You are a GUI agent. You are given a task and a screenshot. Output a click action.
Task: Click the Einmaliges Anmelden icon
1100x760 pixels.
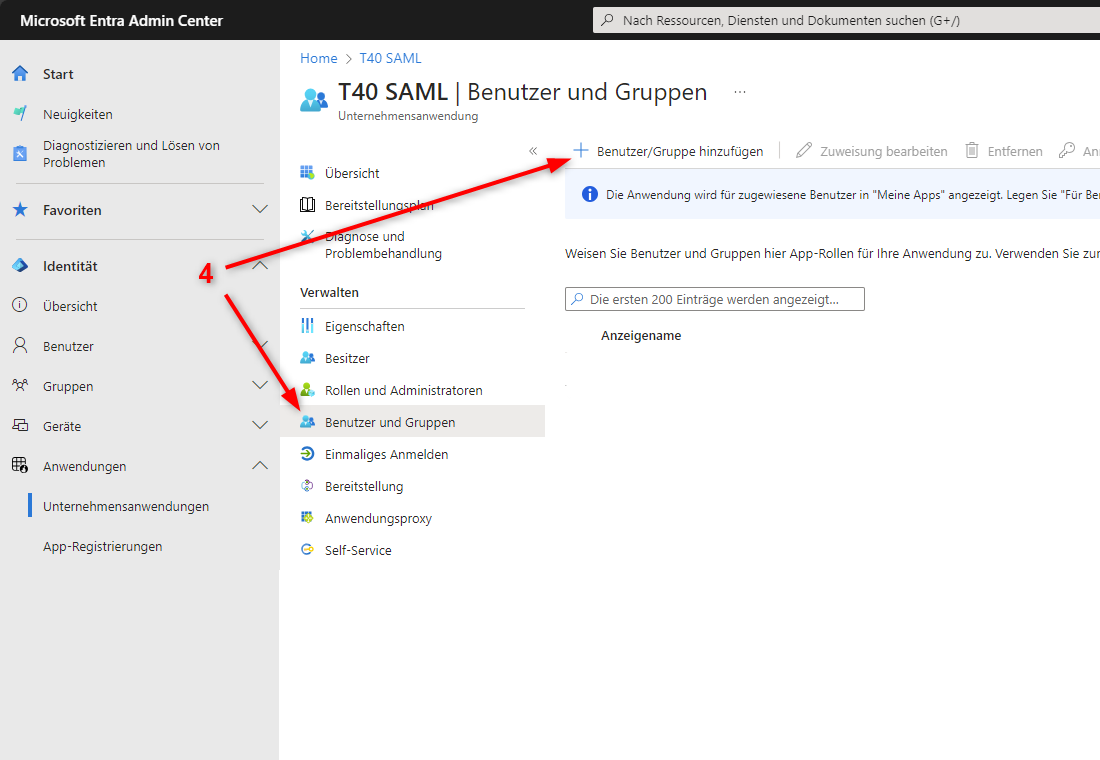click(x=307, y=454)
